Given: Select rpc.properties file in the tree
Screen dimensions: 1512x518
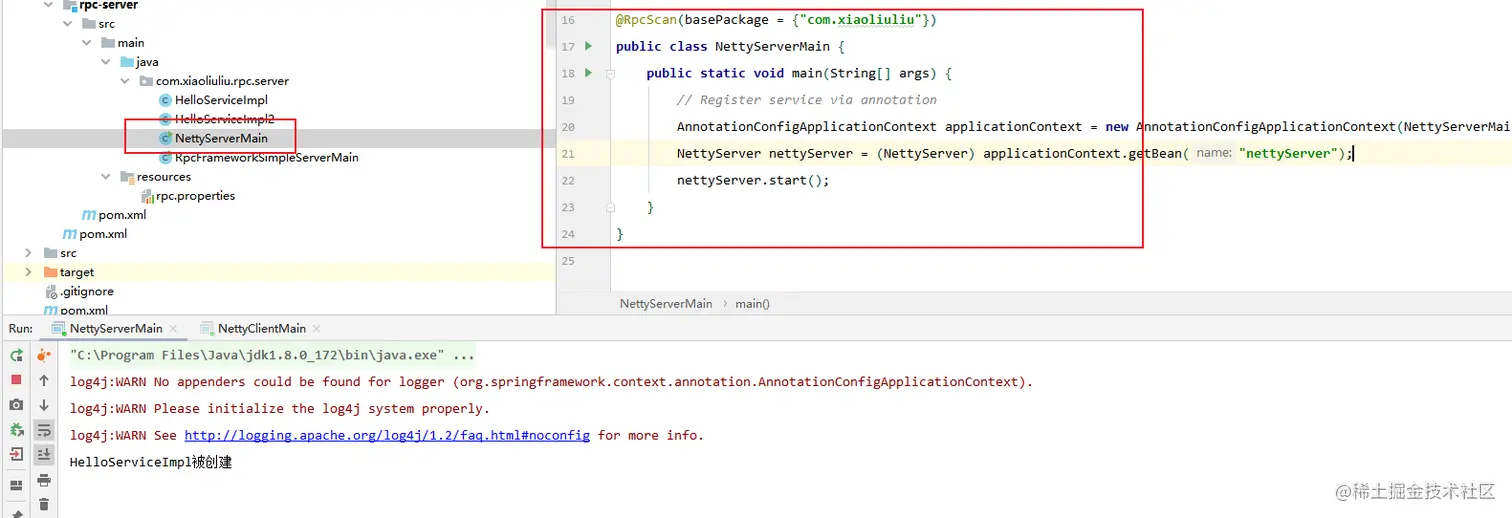Looking at the screenshot, I should [195, 196].
